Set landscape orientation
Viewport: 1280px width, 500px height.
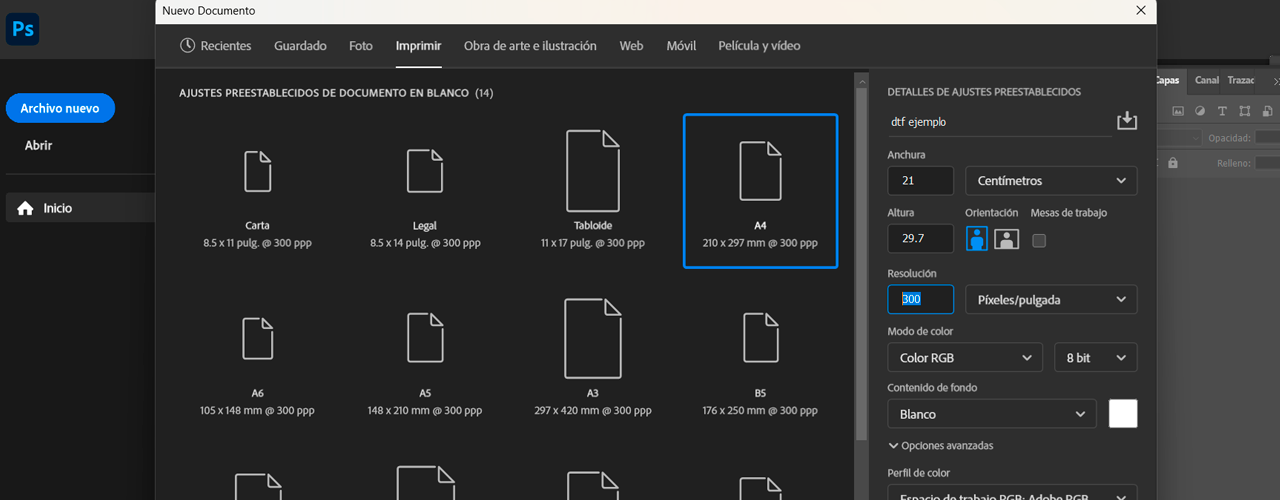(1007, 239)
